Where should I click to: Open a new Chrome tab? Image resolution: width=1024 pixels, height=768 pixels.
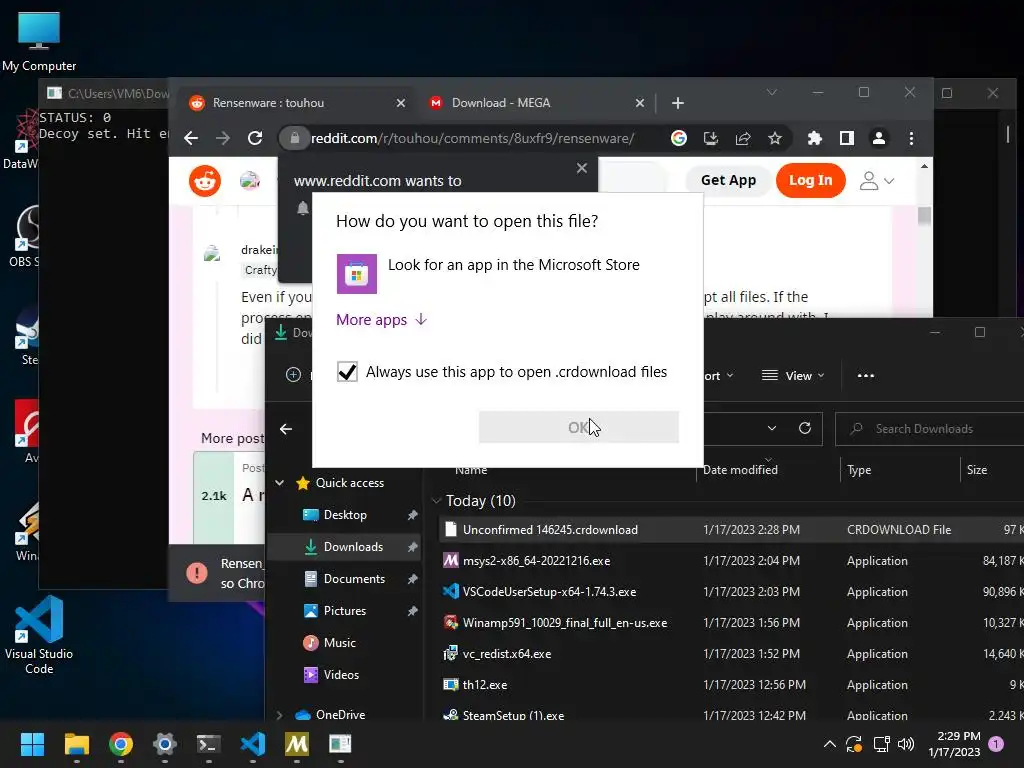[678, 103]
